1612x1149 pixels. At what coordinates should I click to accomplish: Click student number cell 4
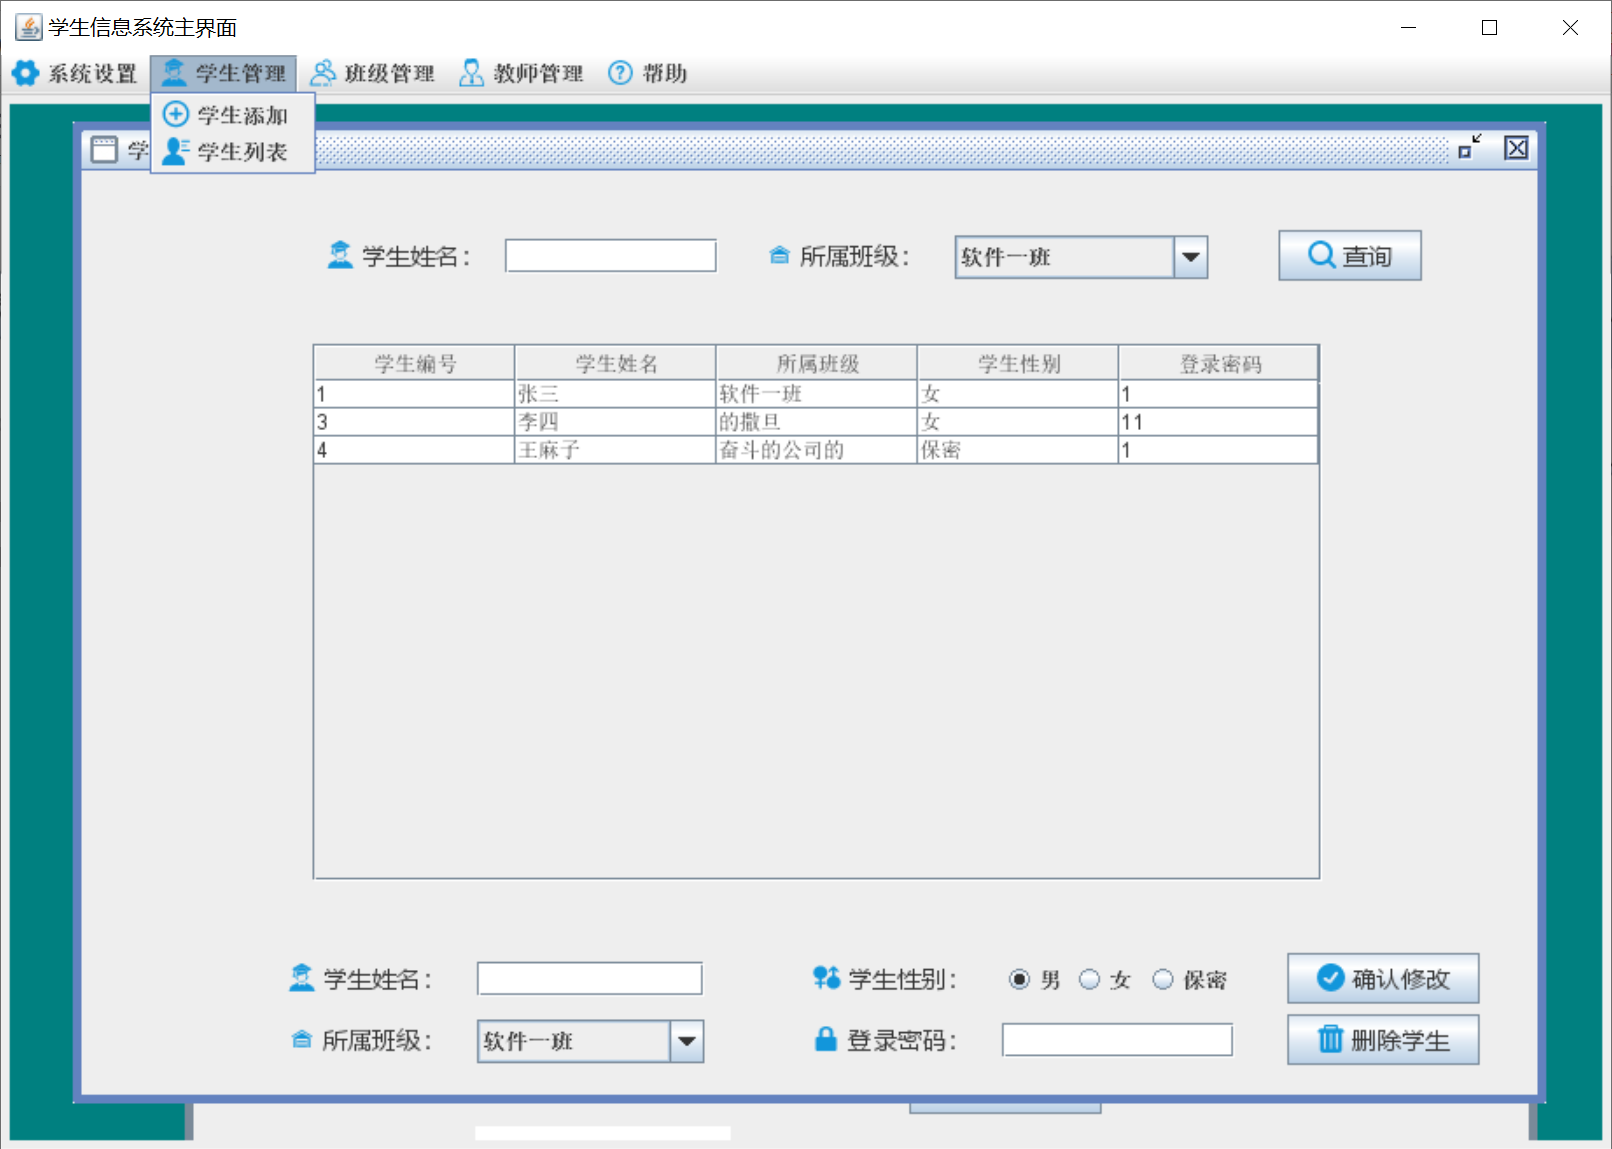click(x=414, y=450)
